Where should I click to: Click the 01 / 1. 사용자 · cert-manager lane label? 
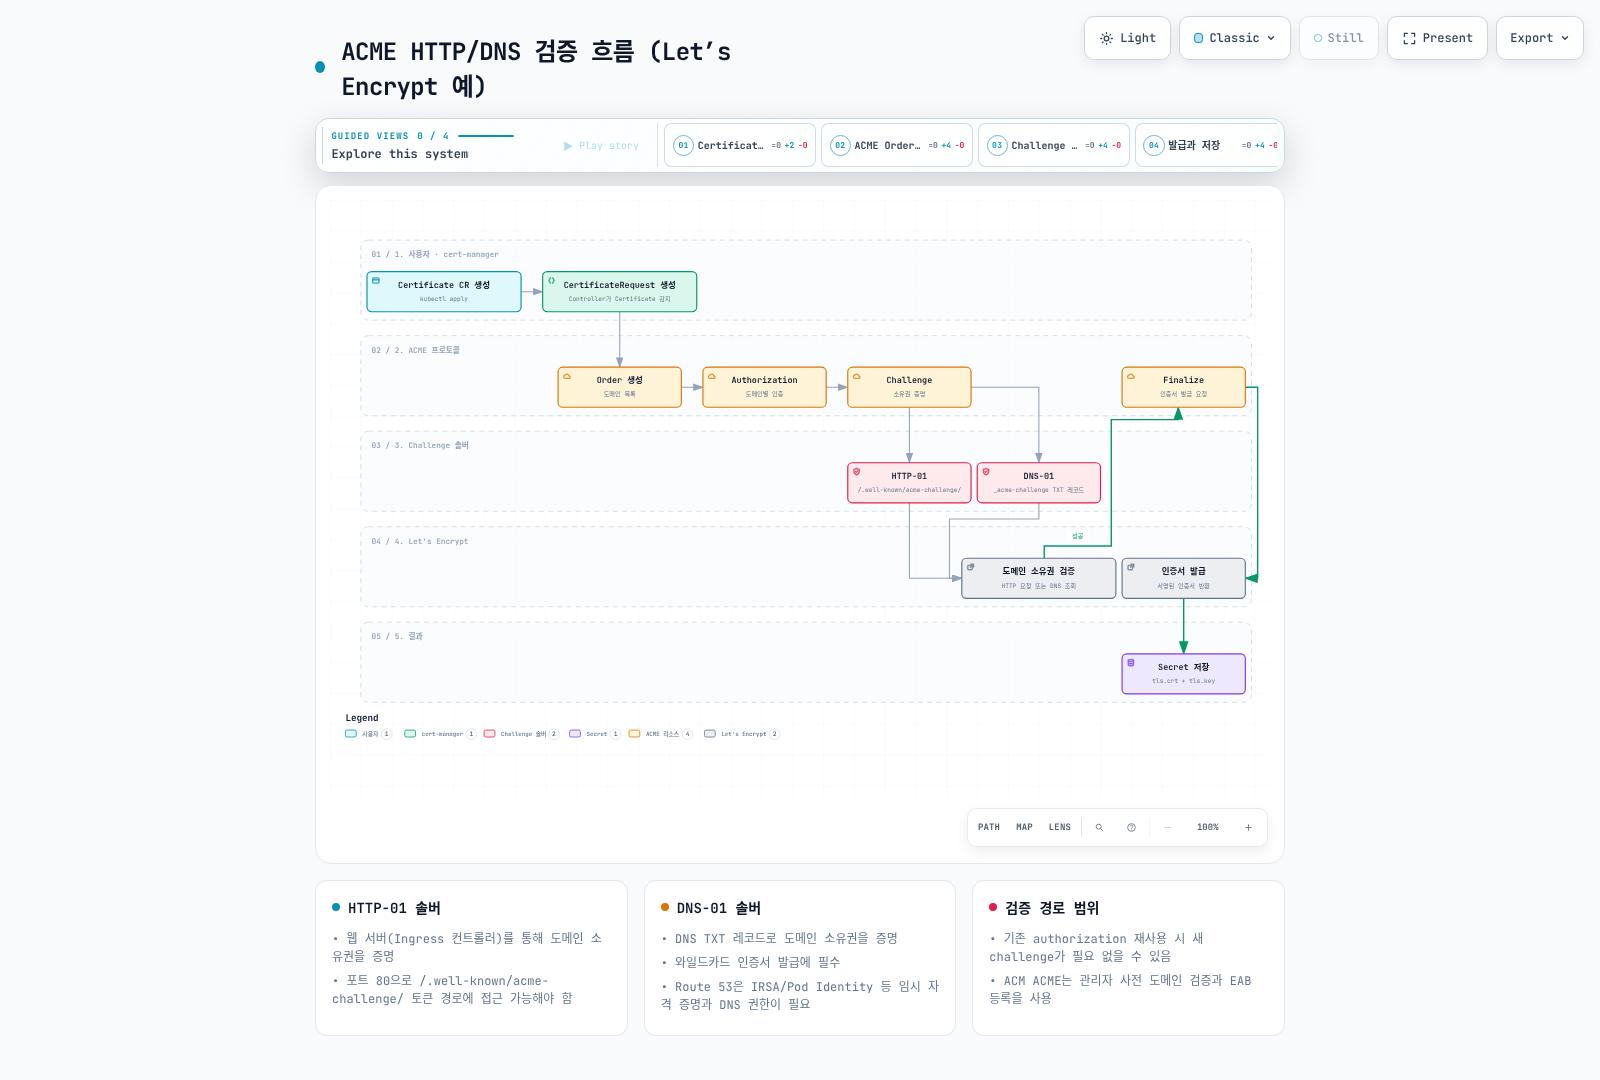[x=435, y=254]
